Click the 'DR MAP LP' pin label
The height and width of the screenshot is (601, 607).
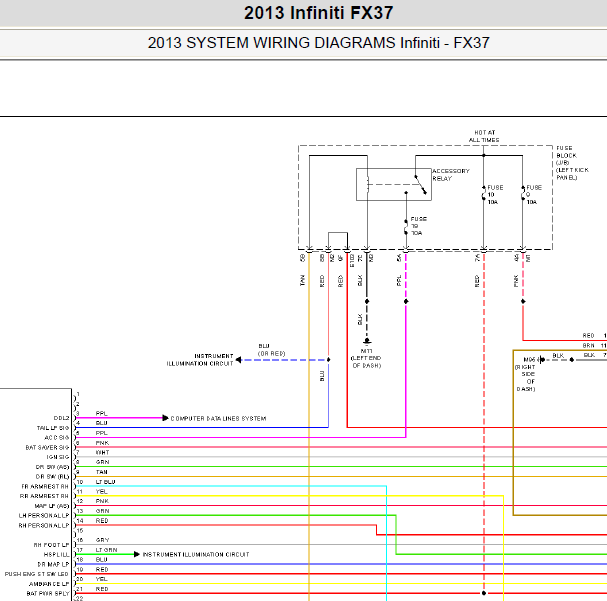[x=53, y=565]
